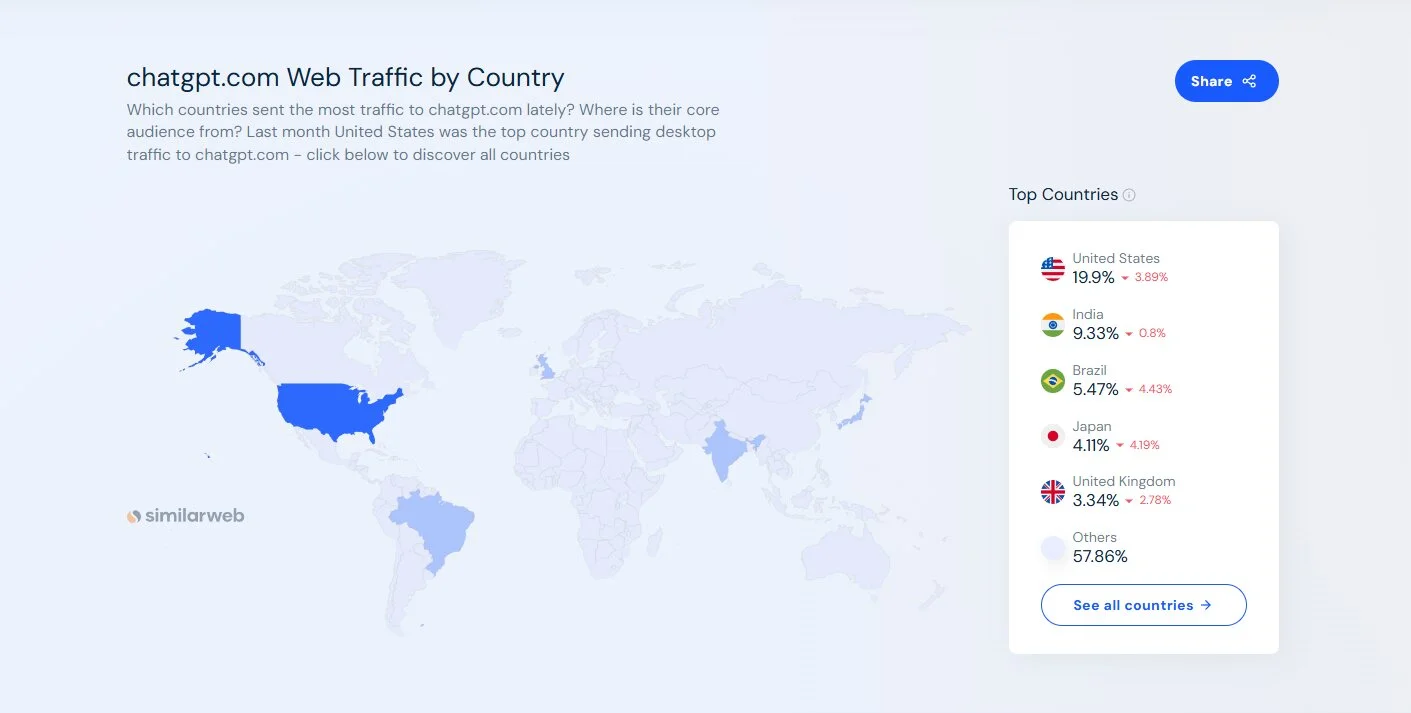The width and height of the screenshot is (1411, 713).
Task: Click the 0.8% decrease indicator
Action: 1145,333
